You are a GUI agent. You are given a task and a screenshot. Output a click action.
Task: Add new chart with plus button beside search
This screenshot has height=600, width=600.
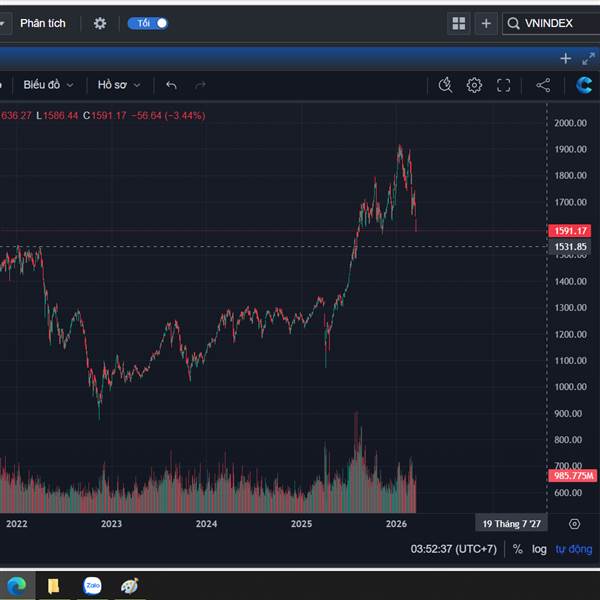click(x=486, y=23)
